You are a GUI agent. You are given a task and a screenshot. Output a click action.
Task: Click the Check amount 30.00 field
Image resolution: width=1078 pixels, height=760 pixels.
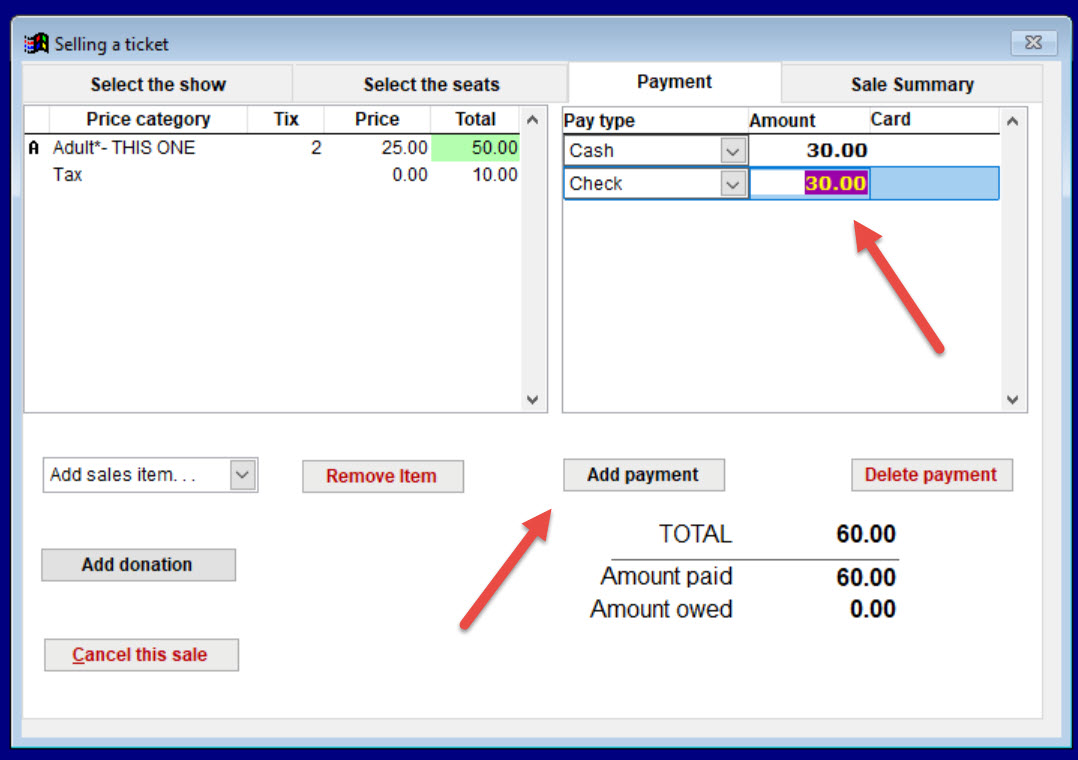[x=809, y=184]
